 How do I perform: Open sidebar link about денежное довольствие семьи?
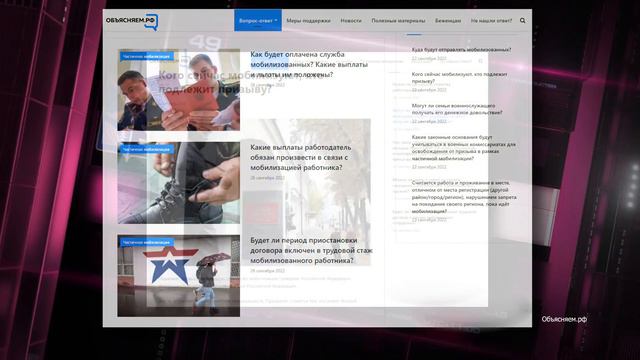click(x=457, y=109)
